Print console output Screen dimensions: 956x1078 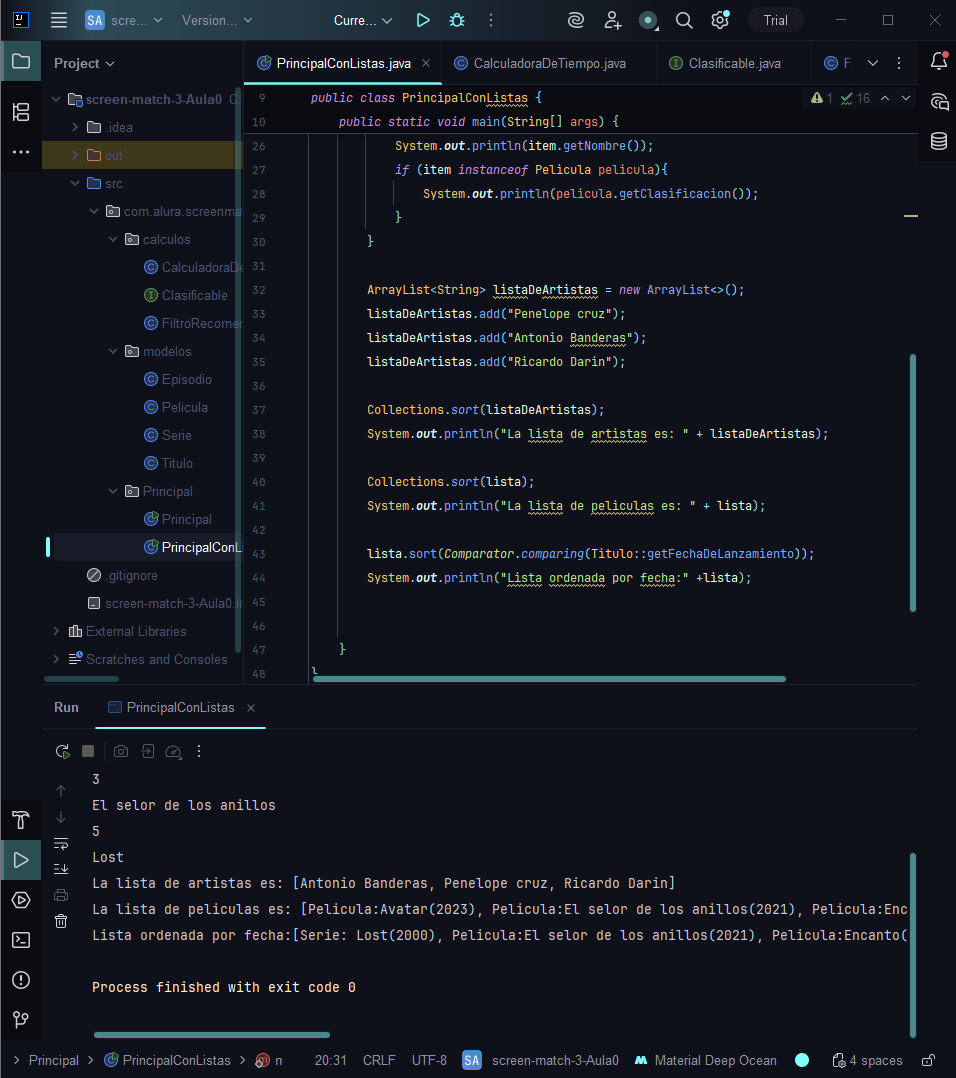pyautogui.click(x=61, y=895)
